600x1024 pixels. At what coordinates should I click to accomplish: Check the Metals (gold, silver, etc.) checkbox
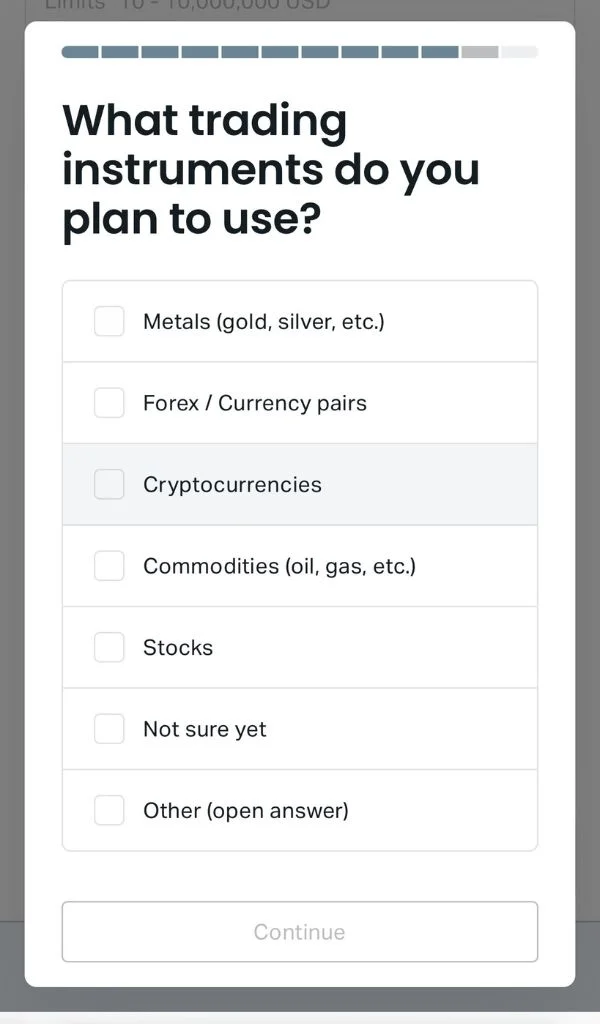[109, 321]
